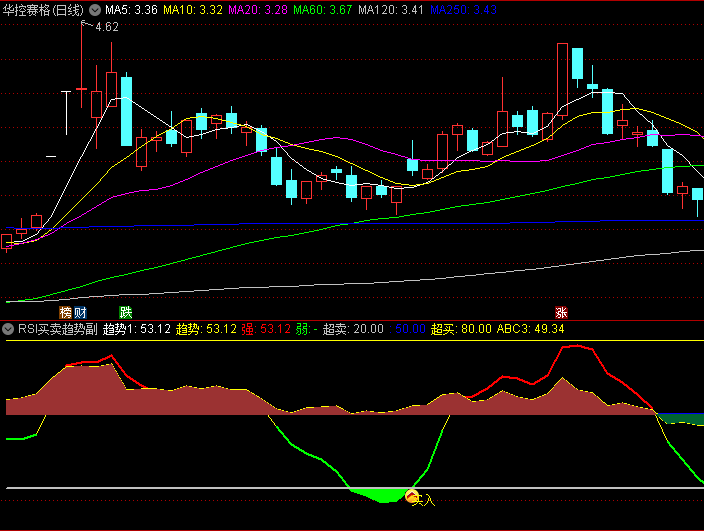704x531 pixels.
Task: Click the yellow 趋势: 53.12 value
Action: pyautogui.click(x=206, y=329)
